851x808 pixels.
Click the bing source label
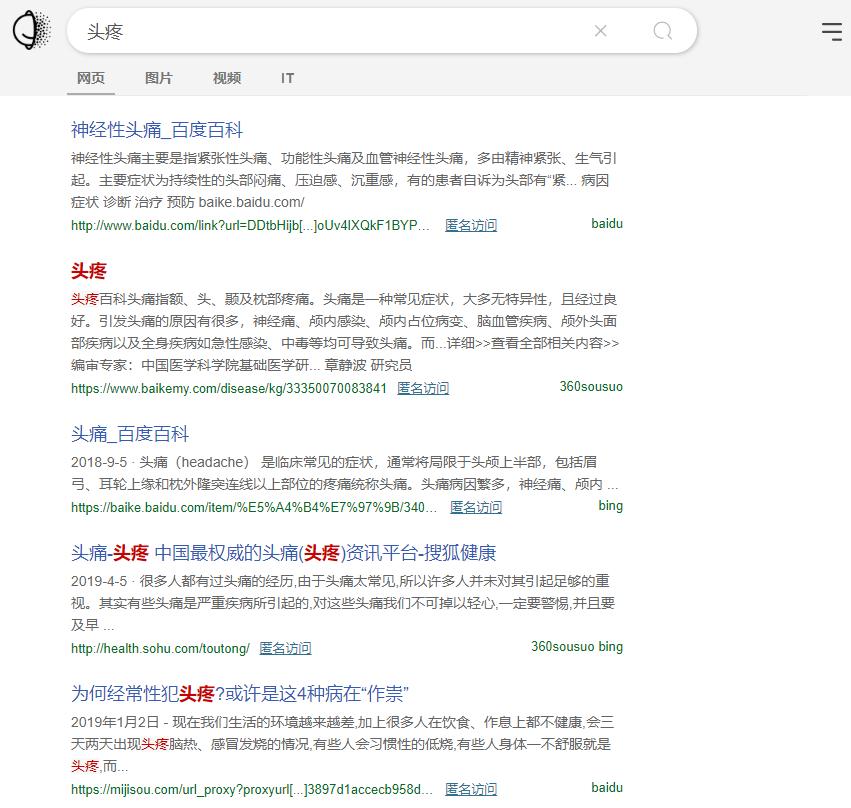coord(610,506)
